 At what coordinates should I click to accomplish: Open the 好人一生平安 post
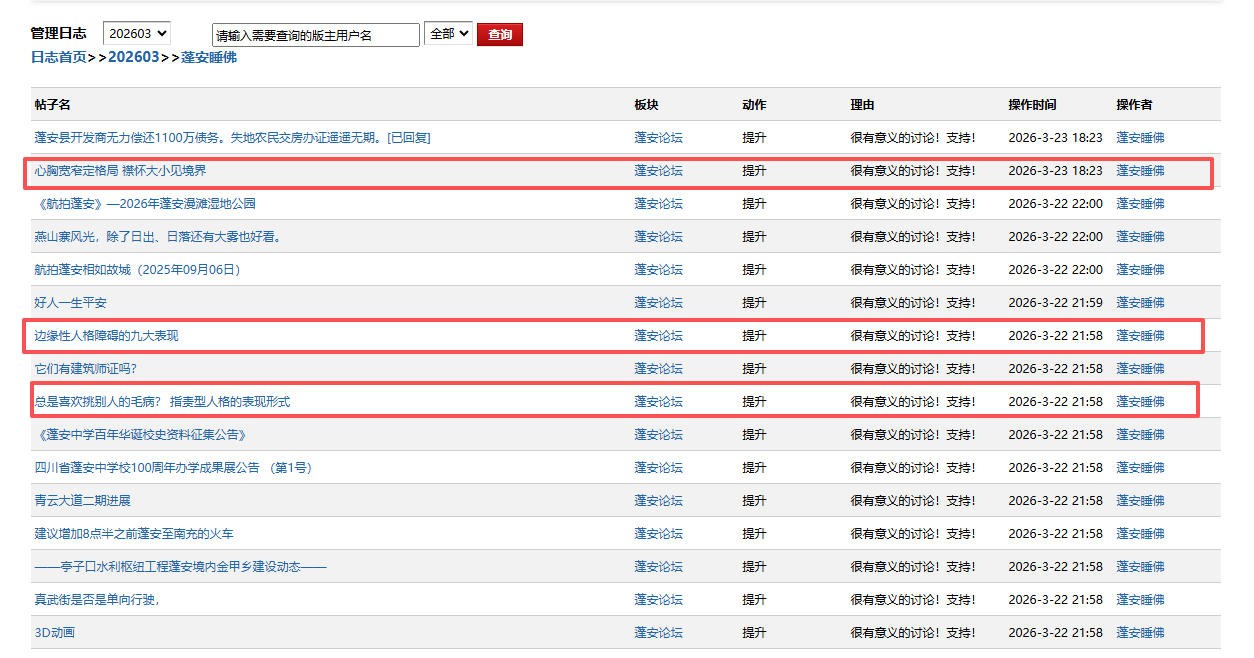pyautogui.click(x=70, y=303)
